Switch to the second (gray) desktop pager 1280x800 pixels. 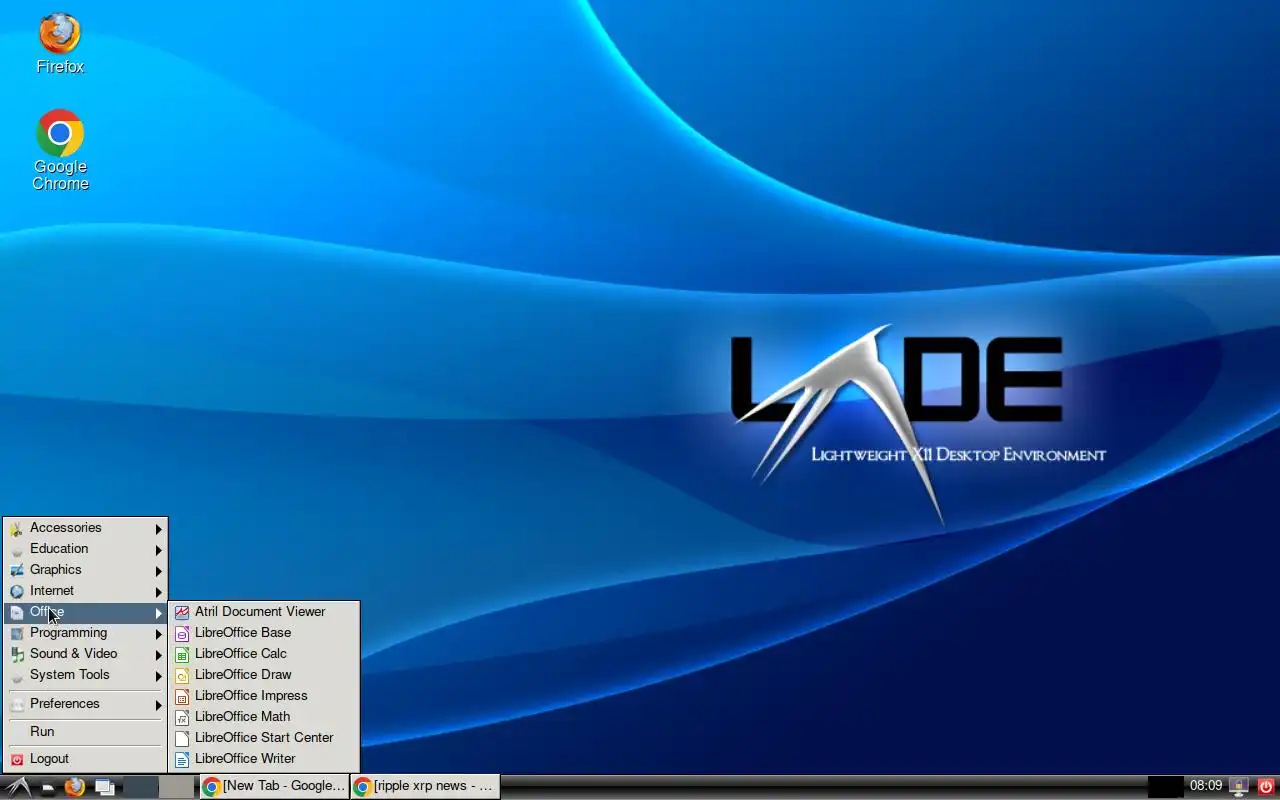point(177,787)
